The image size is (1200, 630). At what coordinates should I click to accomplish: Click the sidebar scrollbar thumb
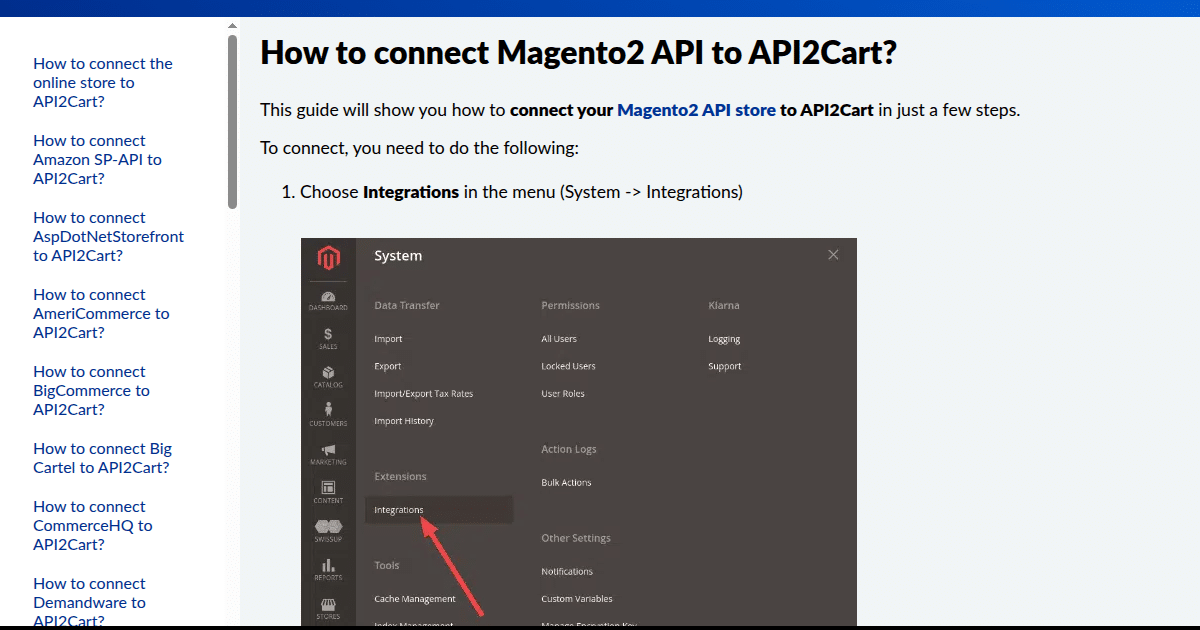pos(232,120)
